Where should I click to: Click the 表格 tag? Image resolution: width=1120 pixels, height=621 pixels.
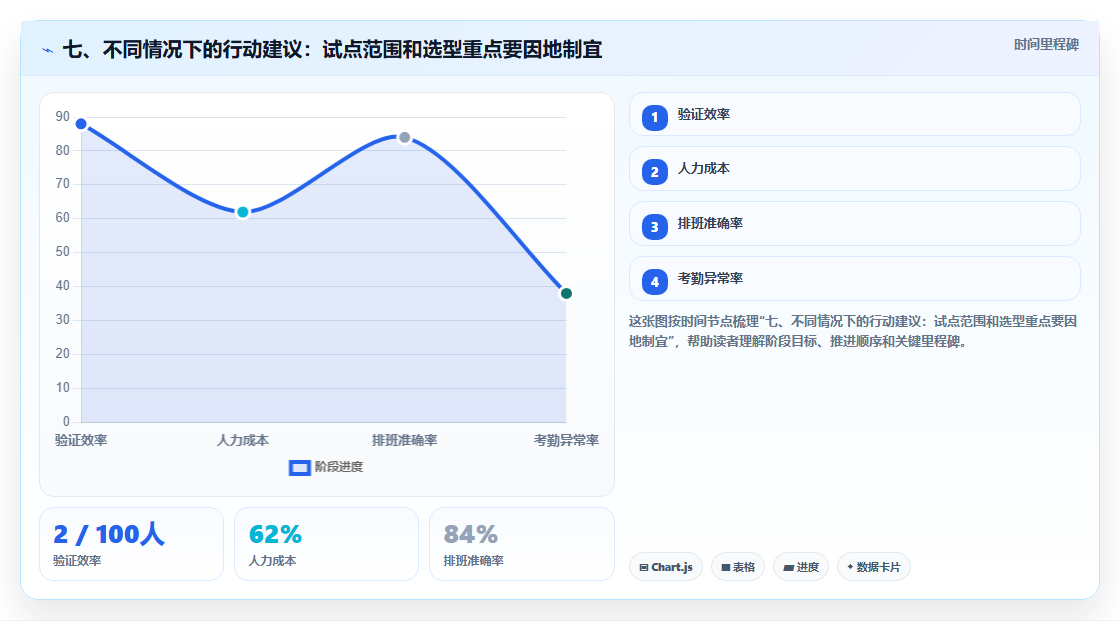click(738, 567)
